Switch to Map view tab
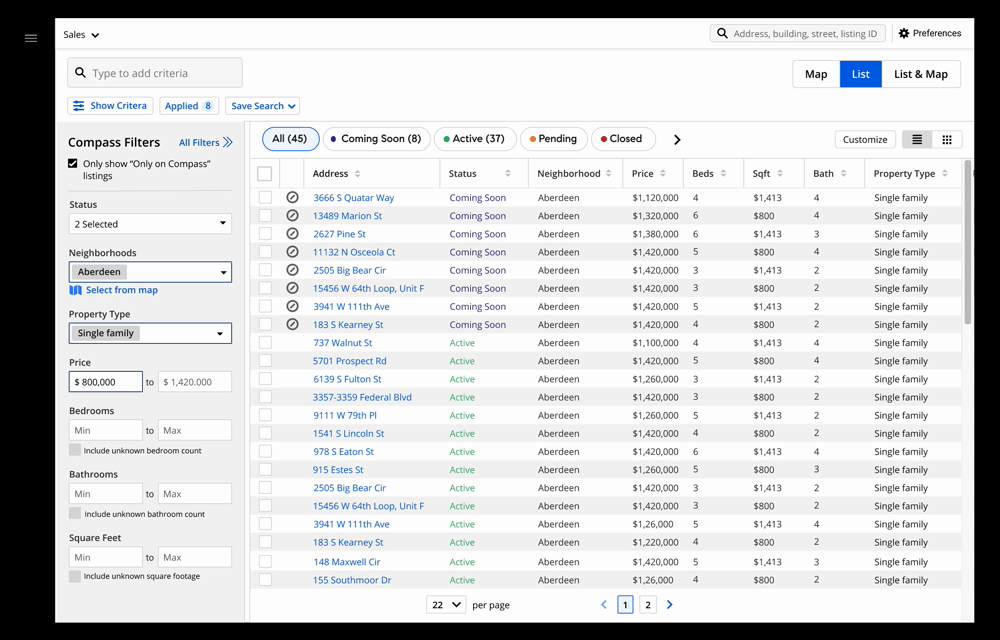 [x=816, y=74]
